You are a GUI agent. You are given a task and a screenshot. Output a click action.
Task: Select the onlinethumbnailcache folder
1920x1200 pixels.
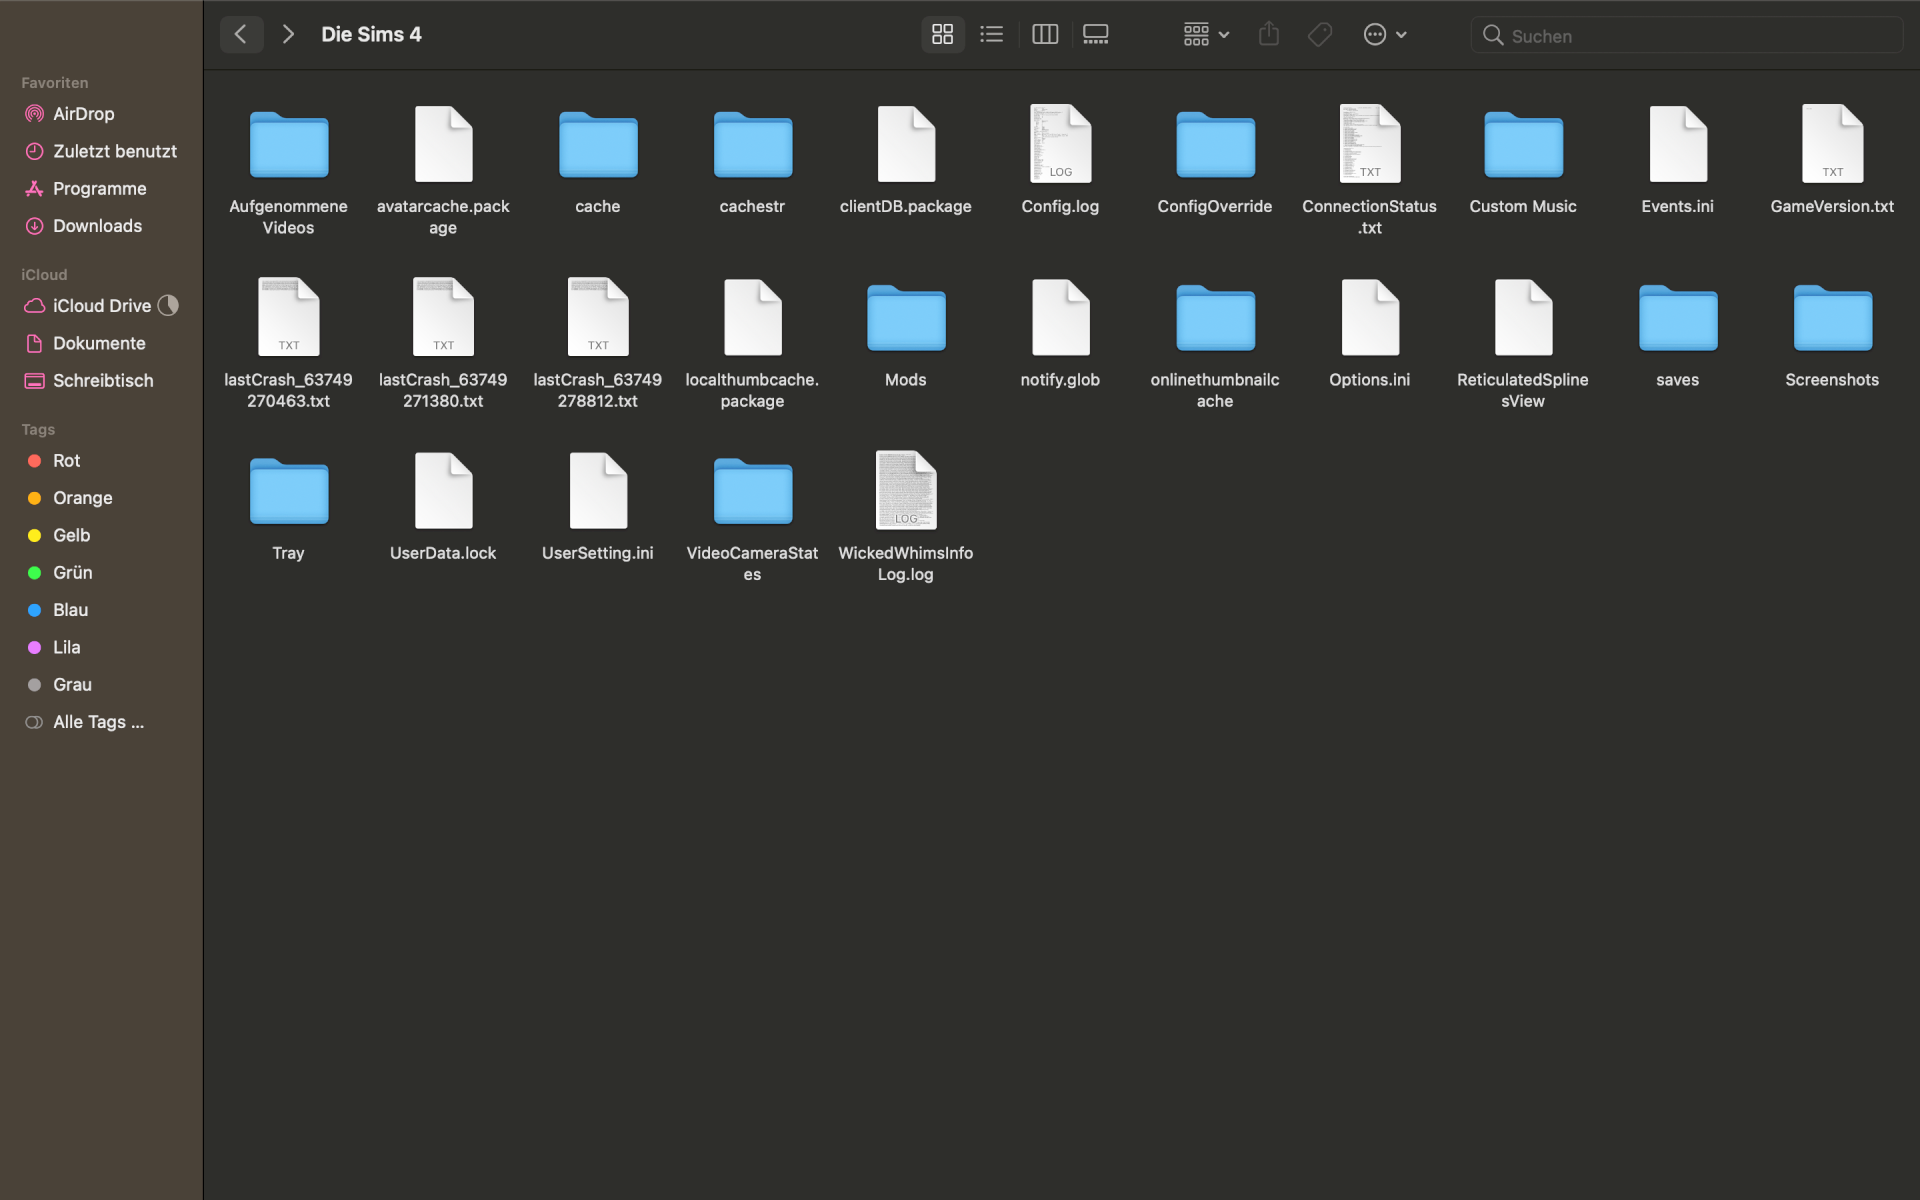[x=1215, y=319]
